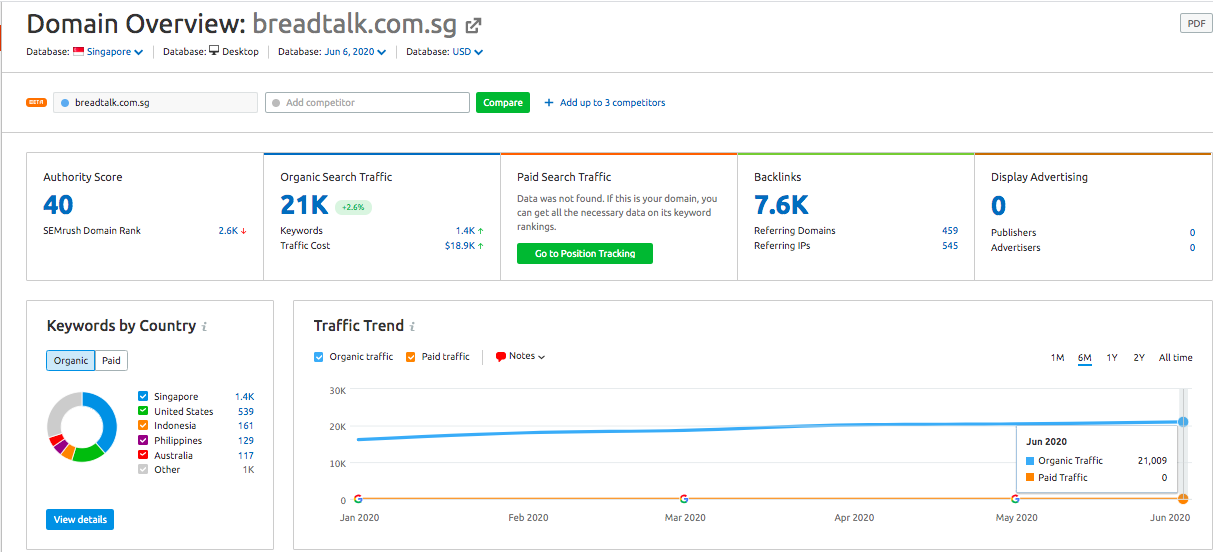Open the Singapore database dropdown
Screen dimensions: 1213x552
(115, 52)
